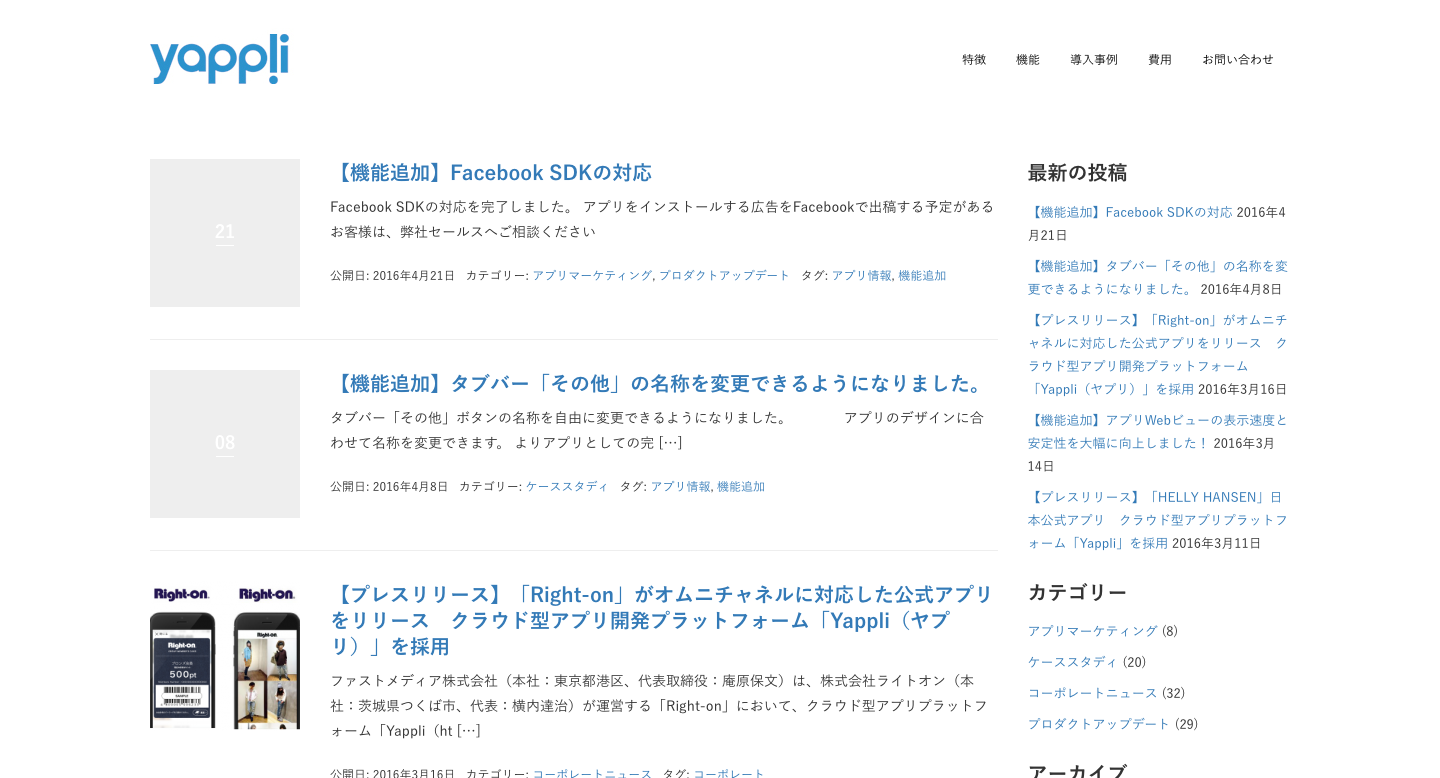
Task: Click アプリ情報 tag under Facebook SDK post
Action: (x=861, y=276)
